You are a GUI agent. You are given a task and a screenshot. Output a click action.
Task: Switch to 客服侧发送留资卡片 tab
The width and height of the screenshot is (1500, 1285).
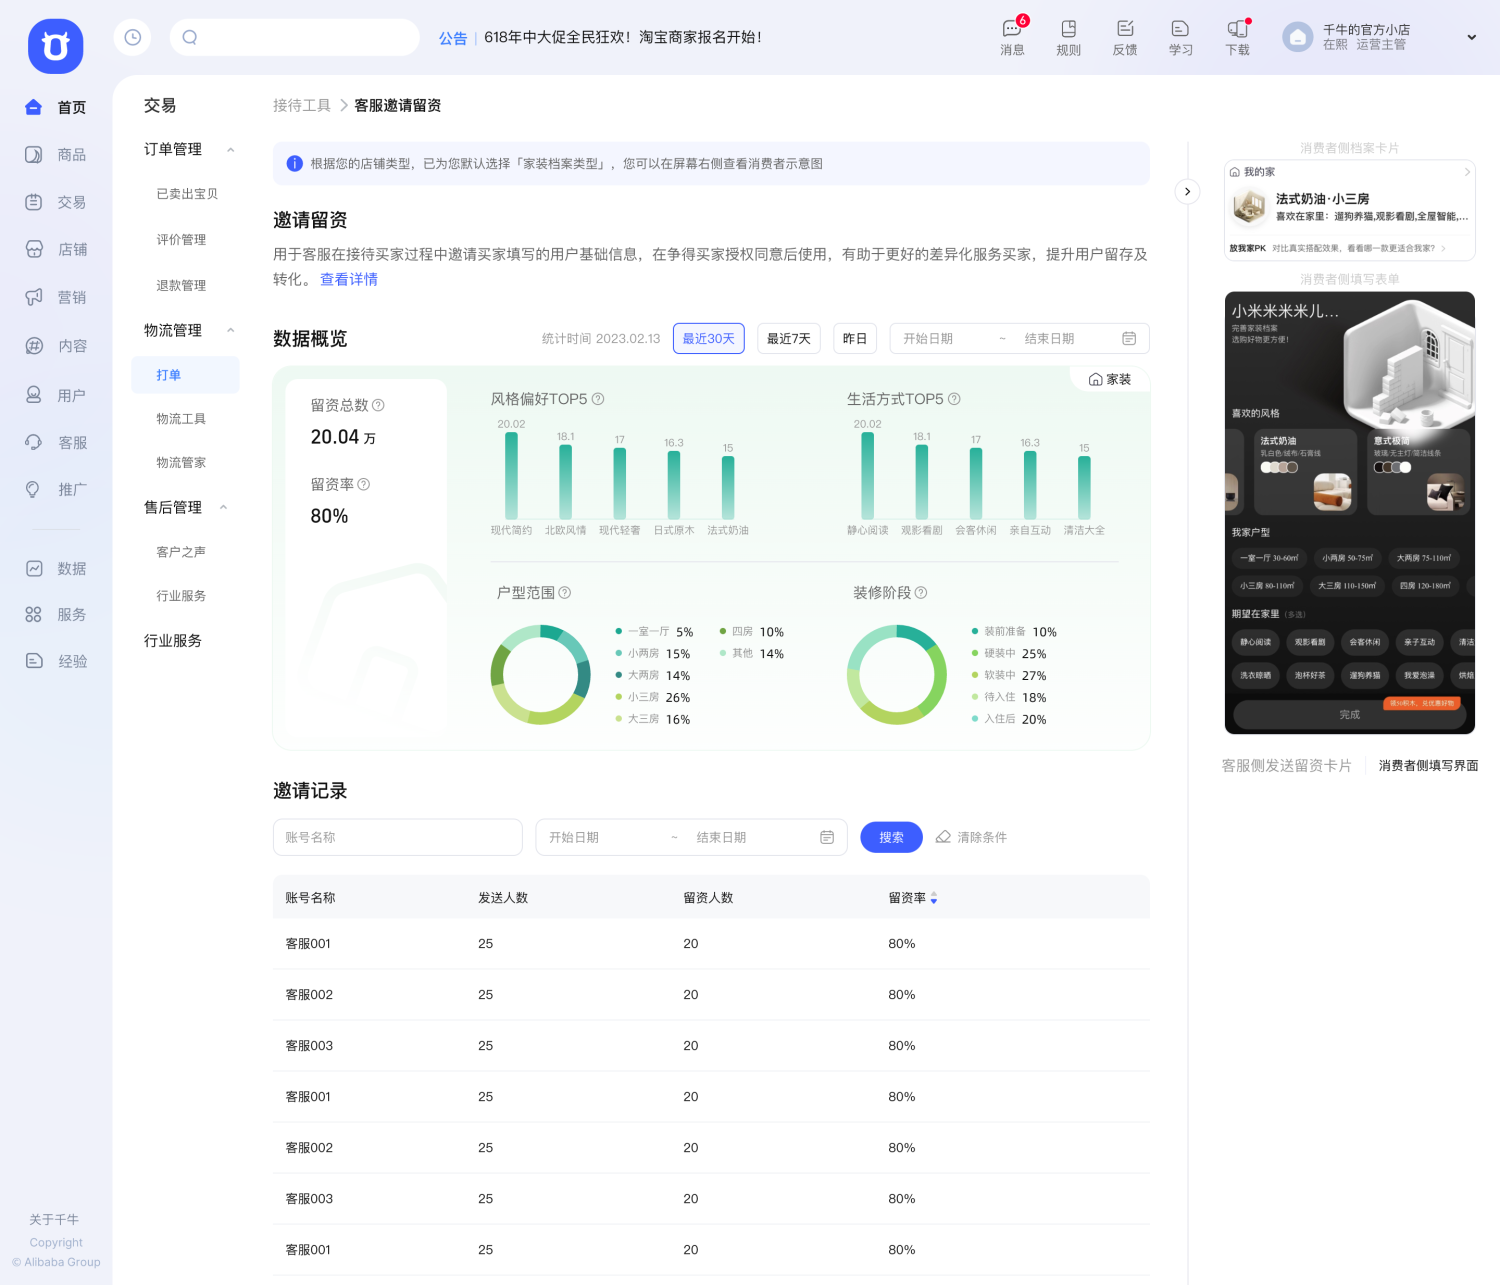[1286, 766]
